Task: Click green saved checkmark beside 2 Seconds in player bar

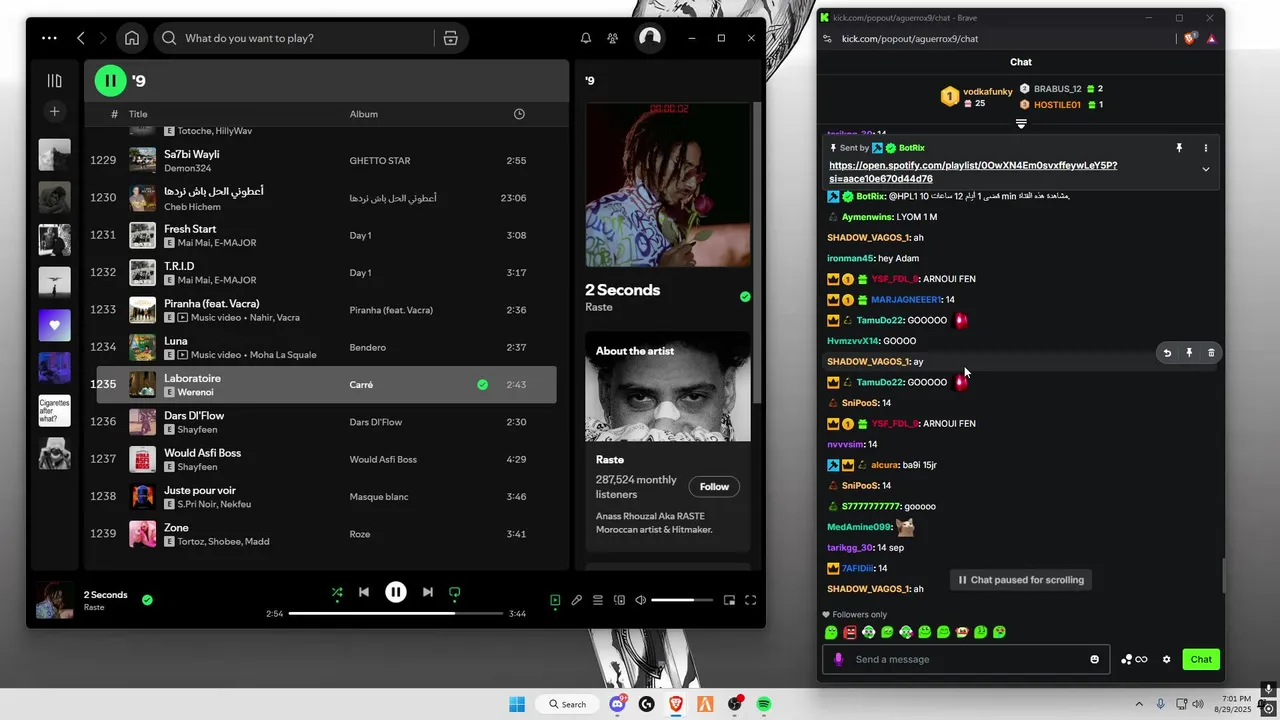Action: (147, 600)
